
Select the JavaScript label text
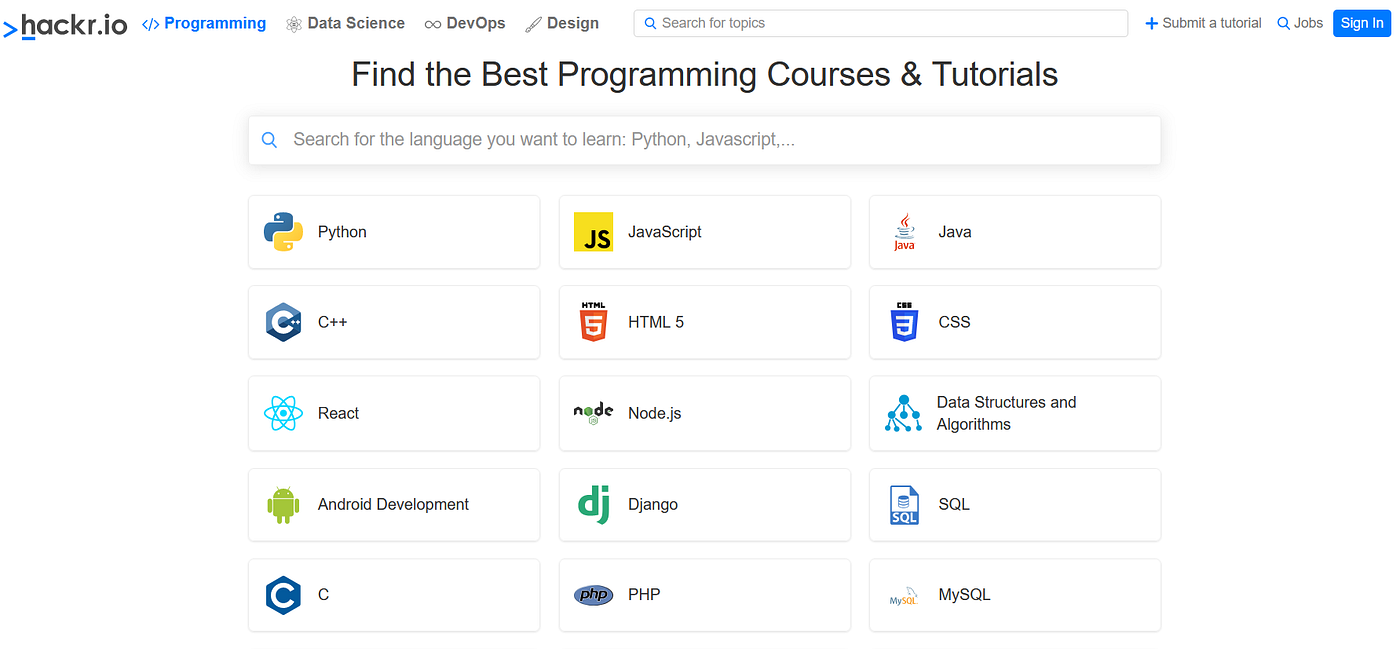[x=665, y=232]
